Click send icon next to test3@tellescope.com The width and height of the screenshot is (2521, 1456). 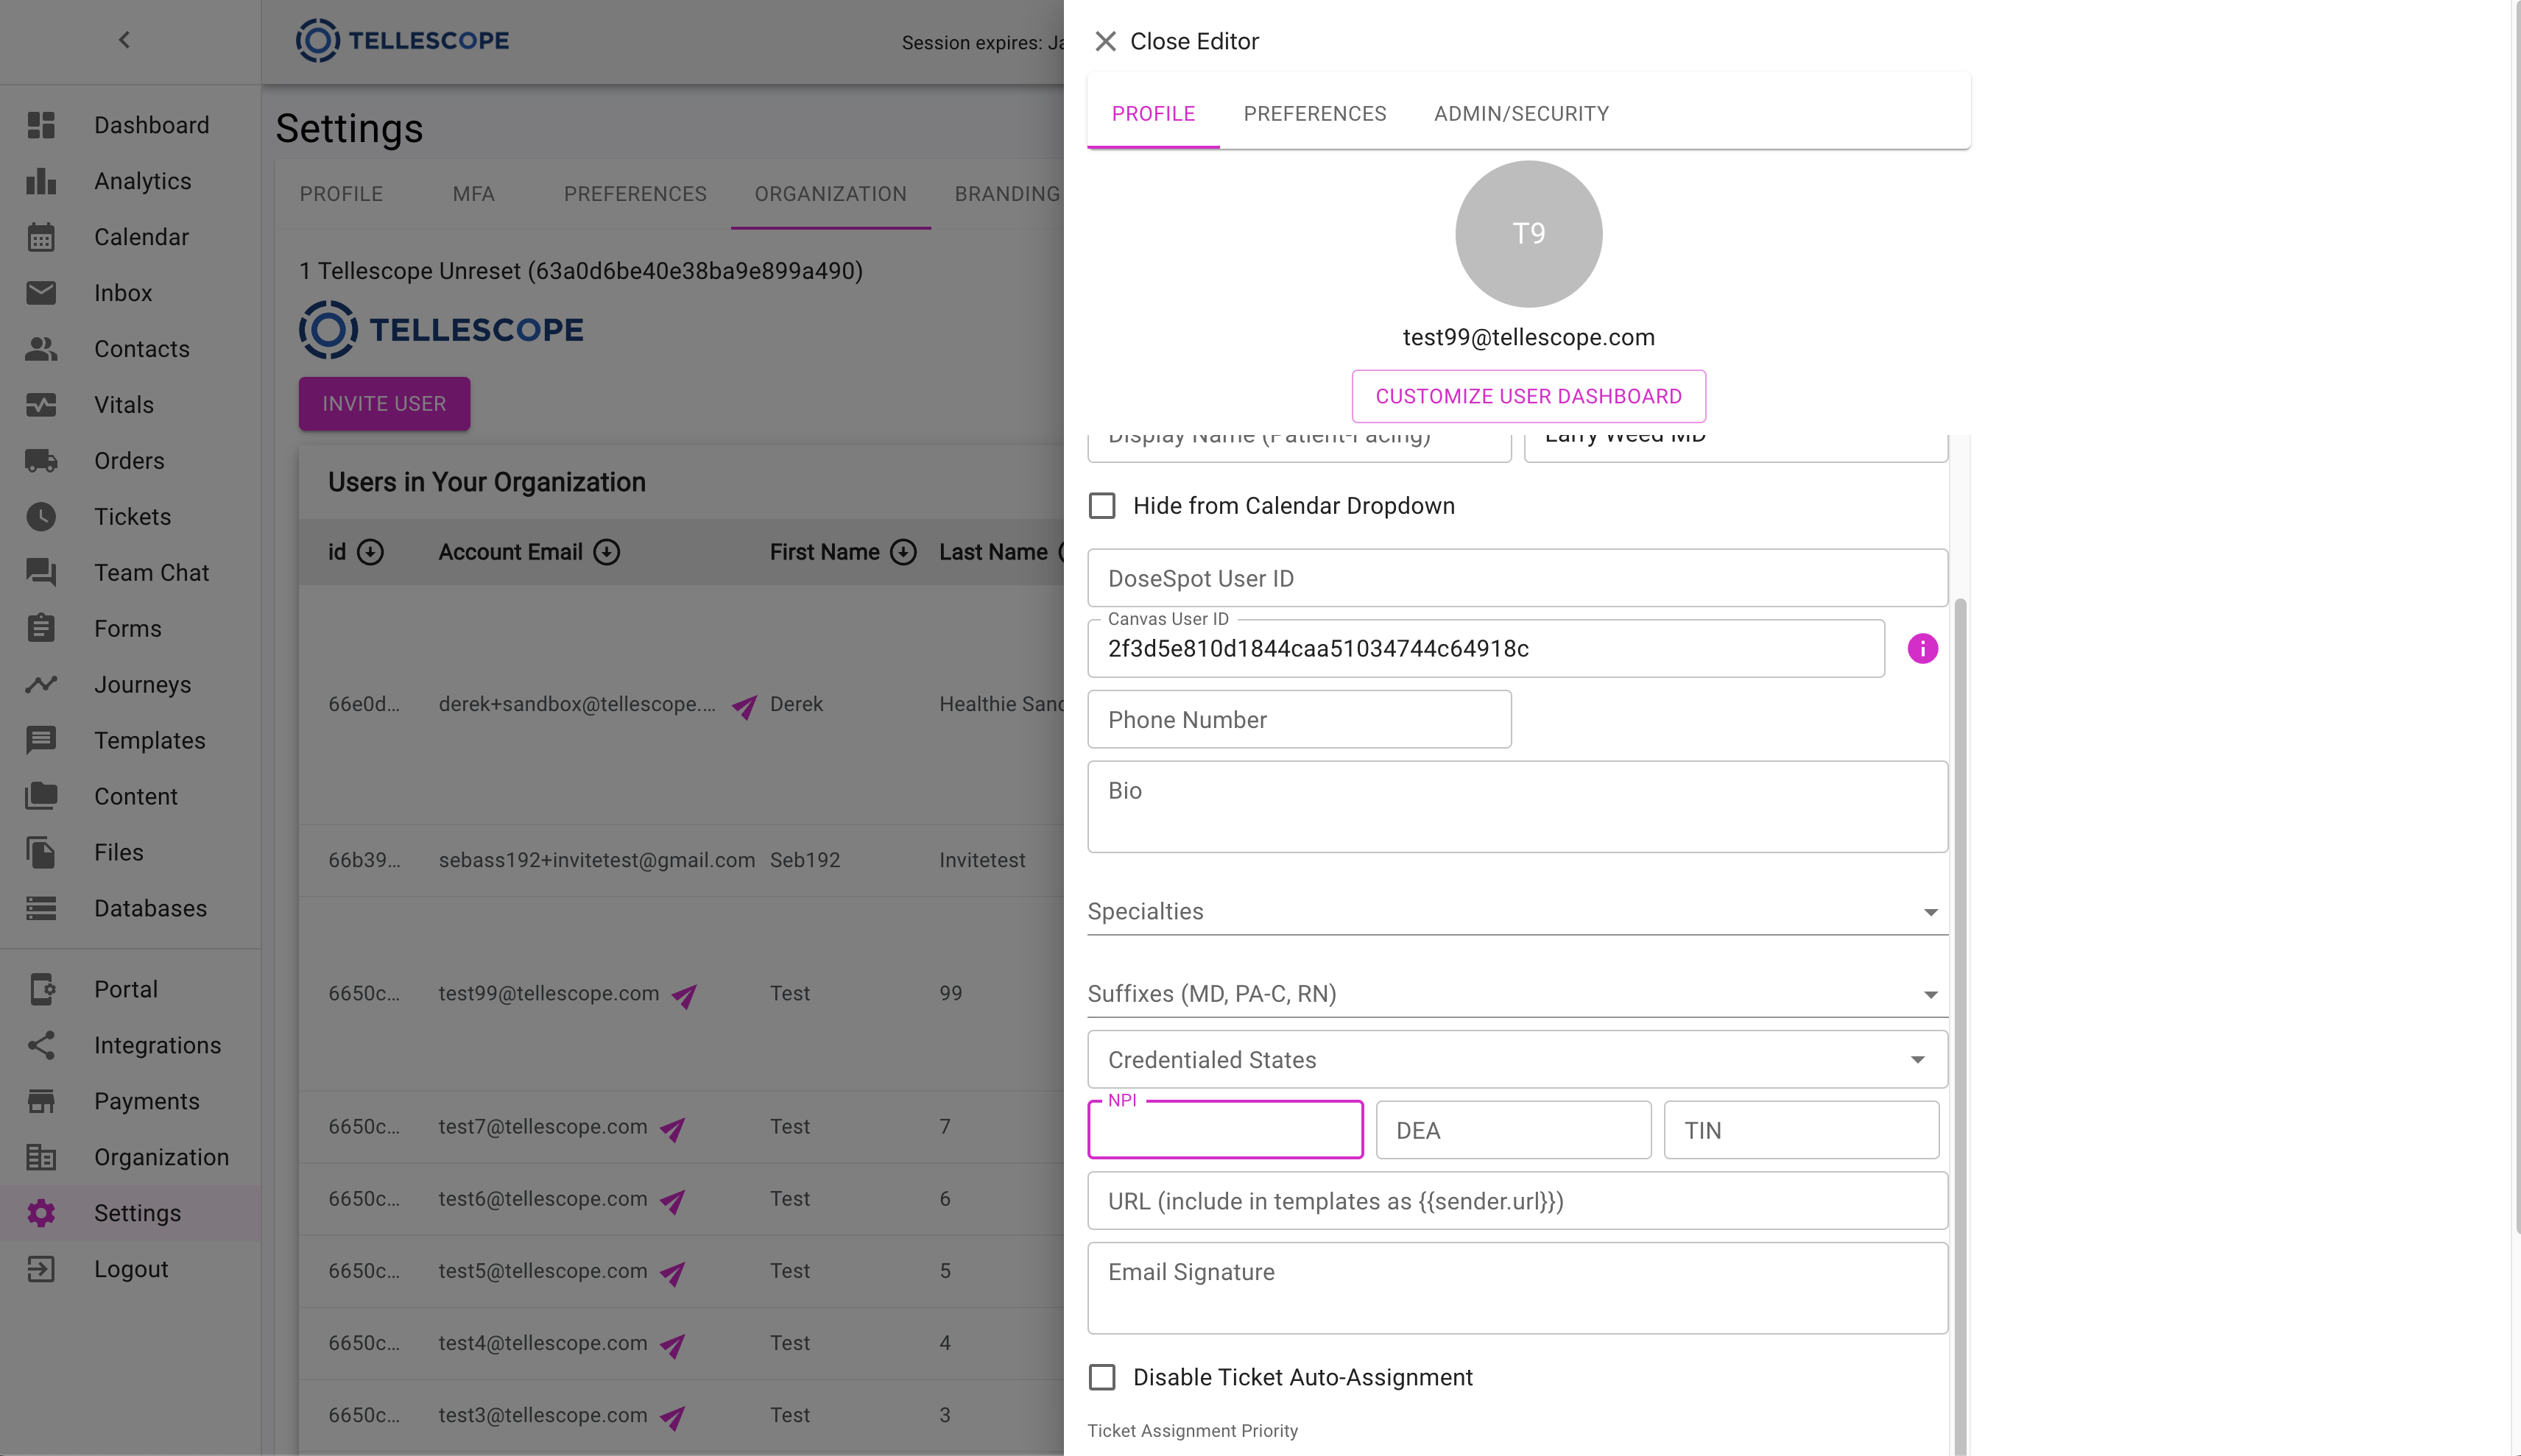[672, 1418]
